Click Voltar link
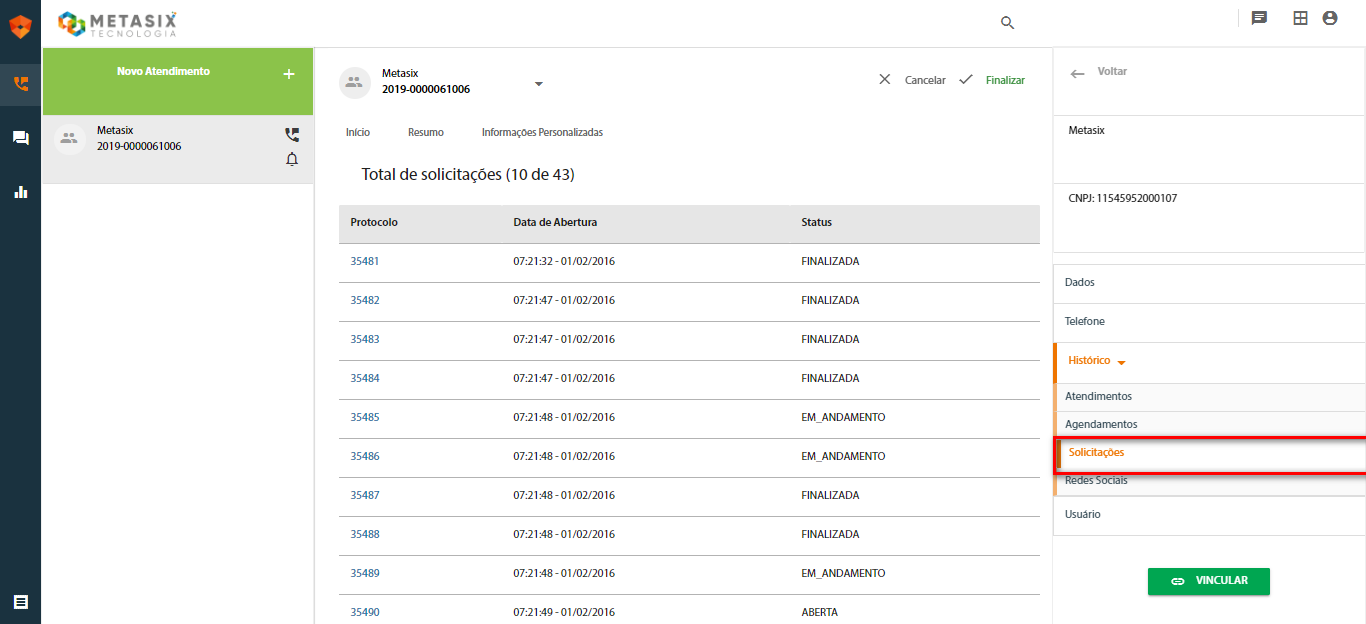 (1112, 72)
